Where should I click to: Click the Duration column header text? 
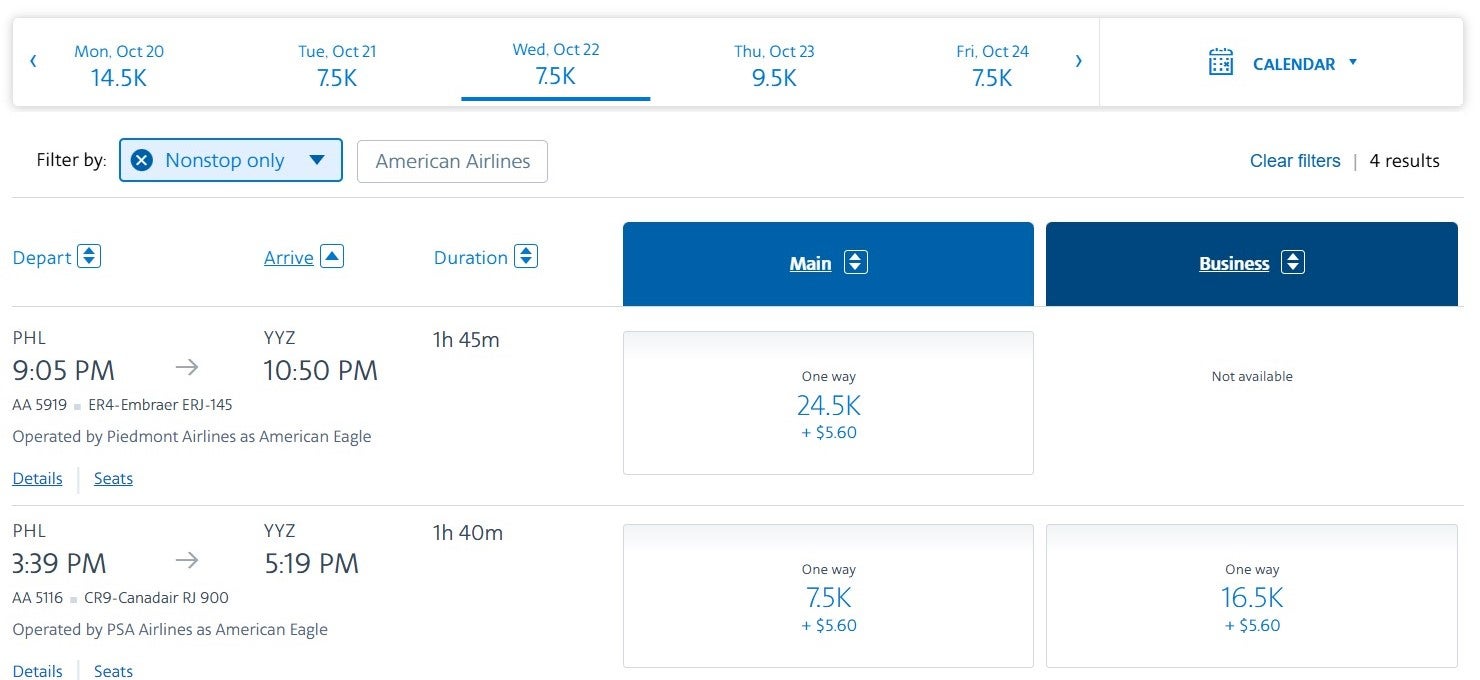(x=471, y=258)
